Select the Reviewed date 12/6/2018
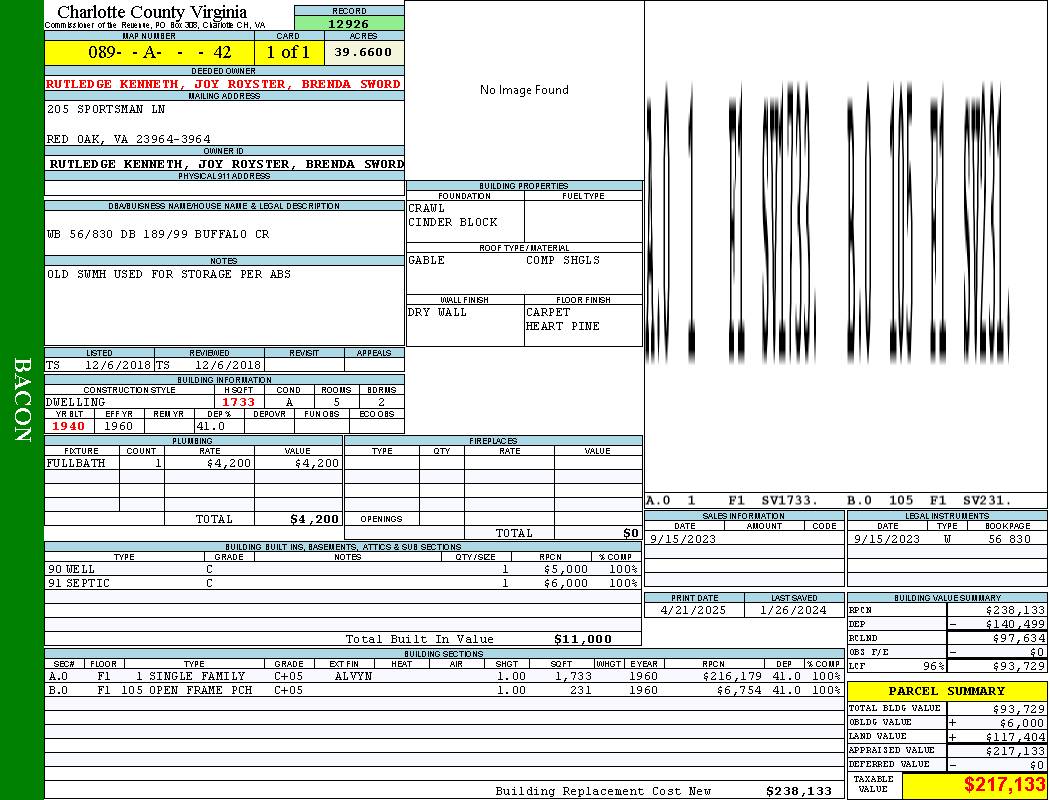The image size is (1050, 800). point(228,366)
